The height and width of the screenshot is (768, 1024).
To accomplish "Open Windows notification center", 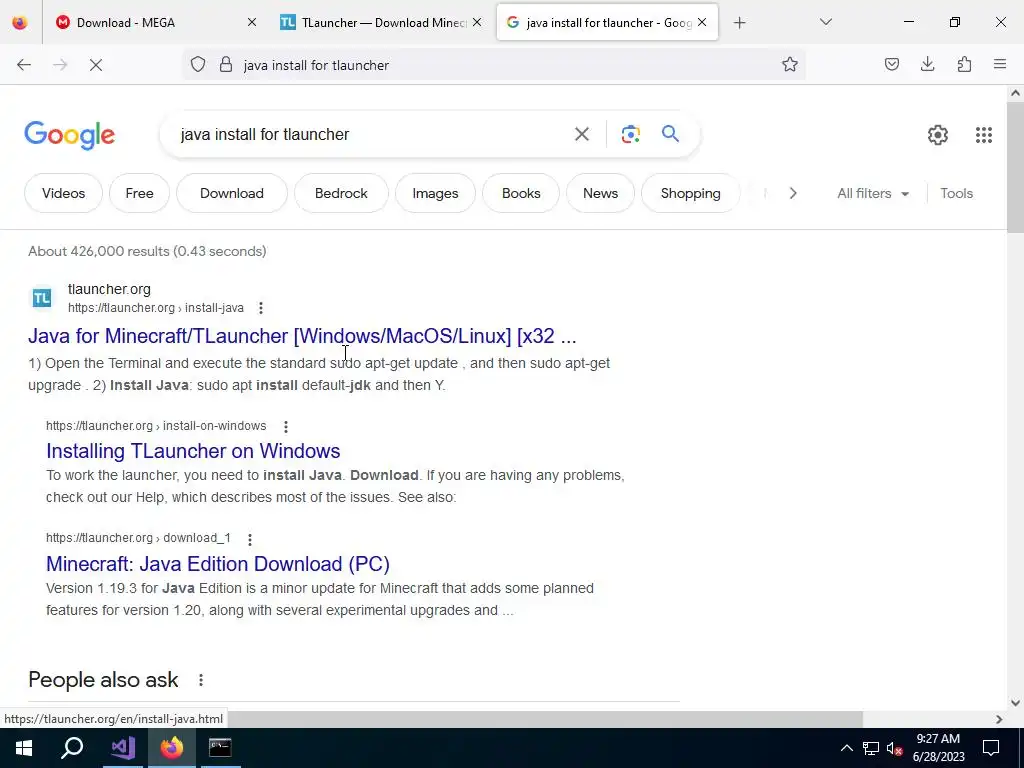I will 991,748.
